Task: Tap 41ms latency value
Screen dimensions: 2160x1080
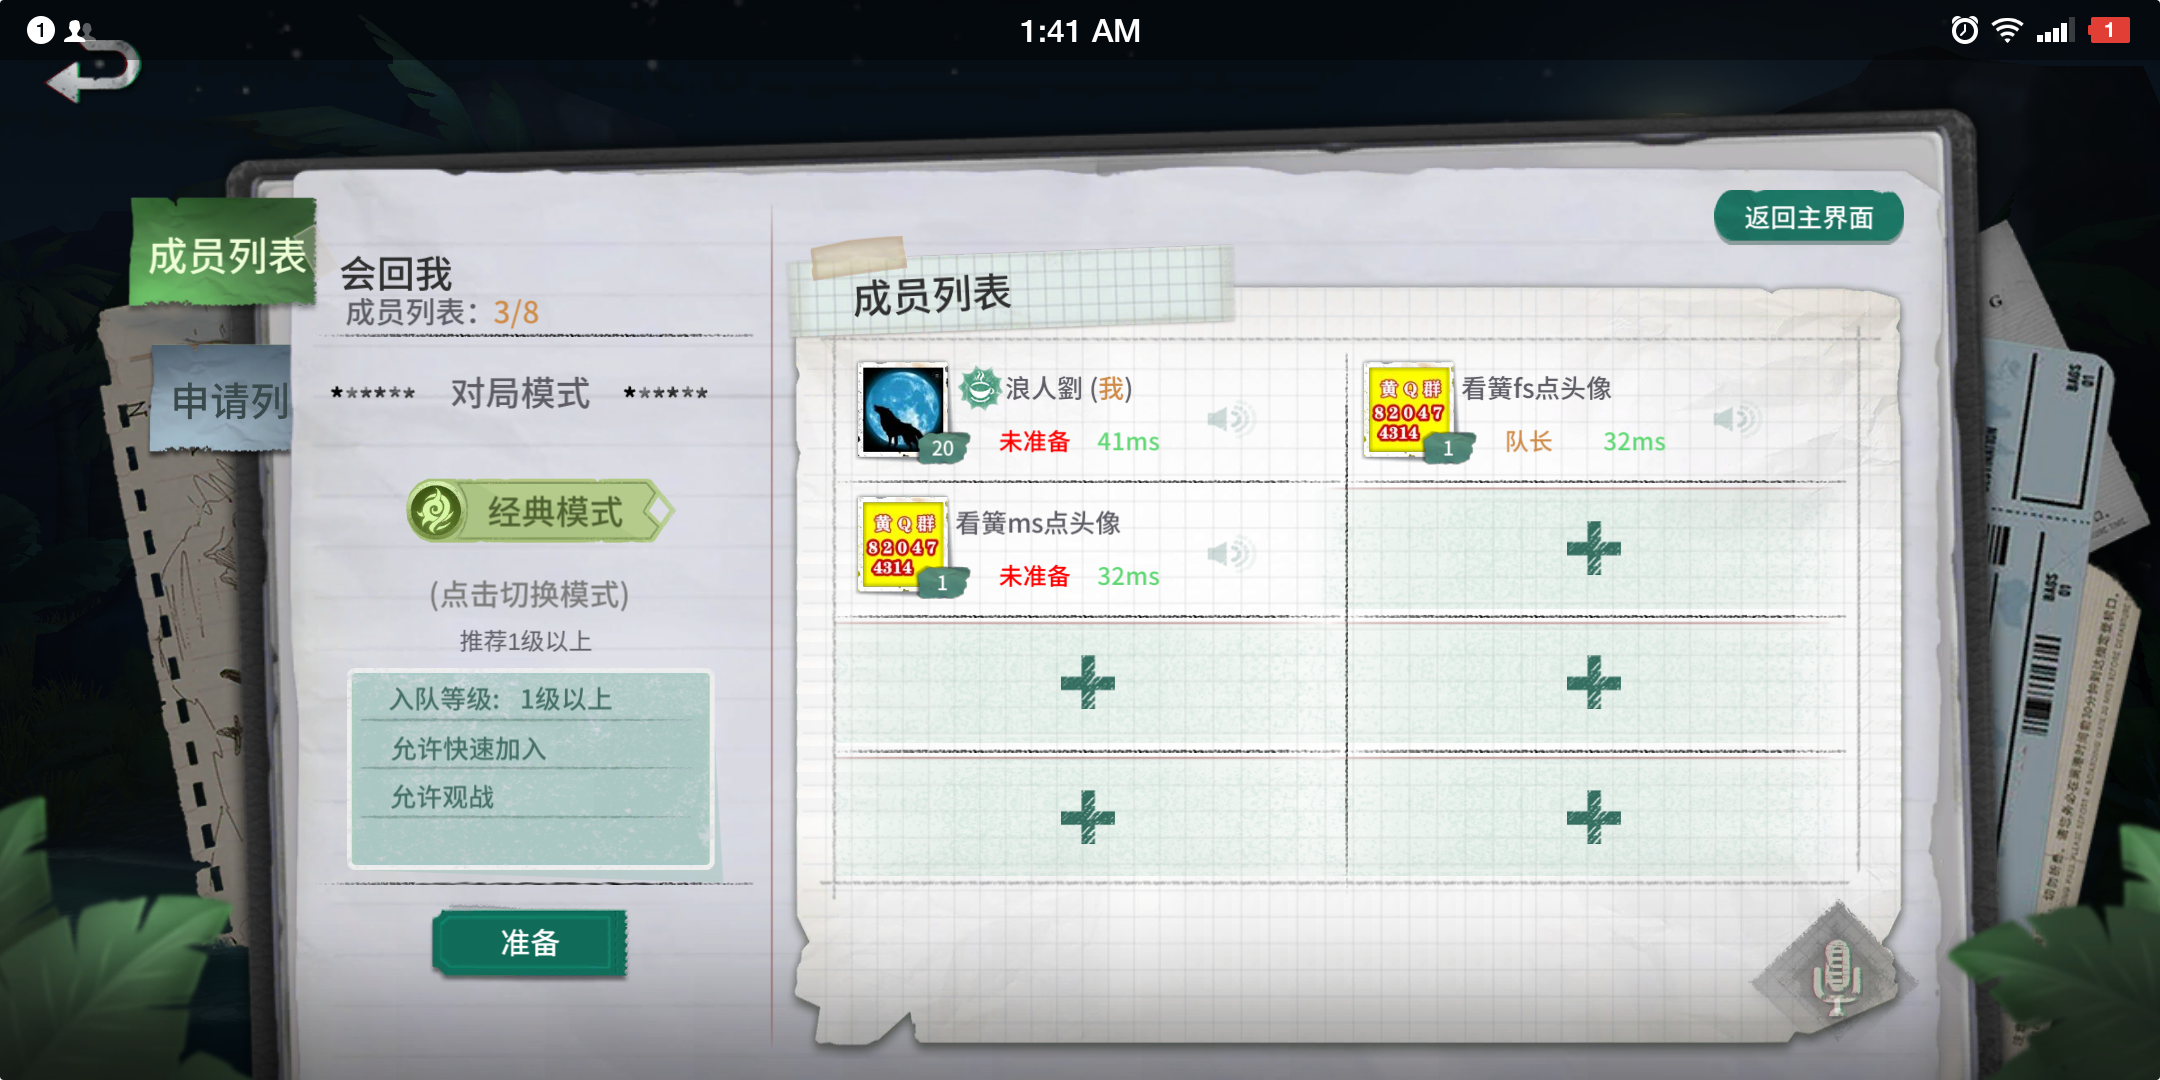Action: tap(1128, 441)
